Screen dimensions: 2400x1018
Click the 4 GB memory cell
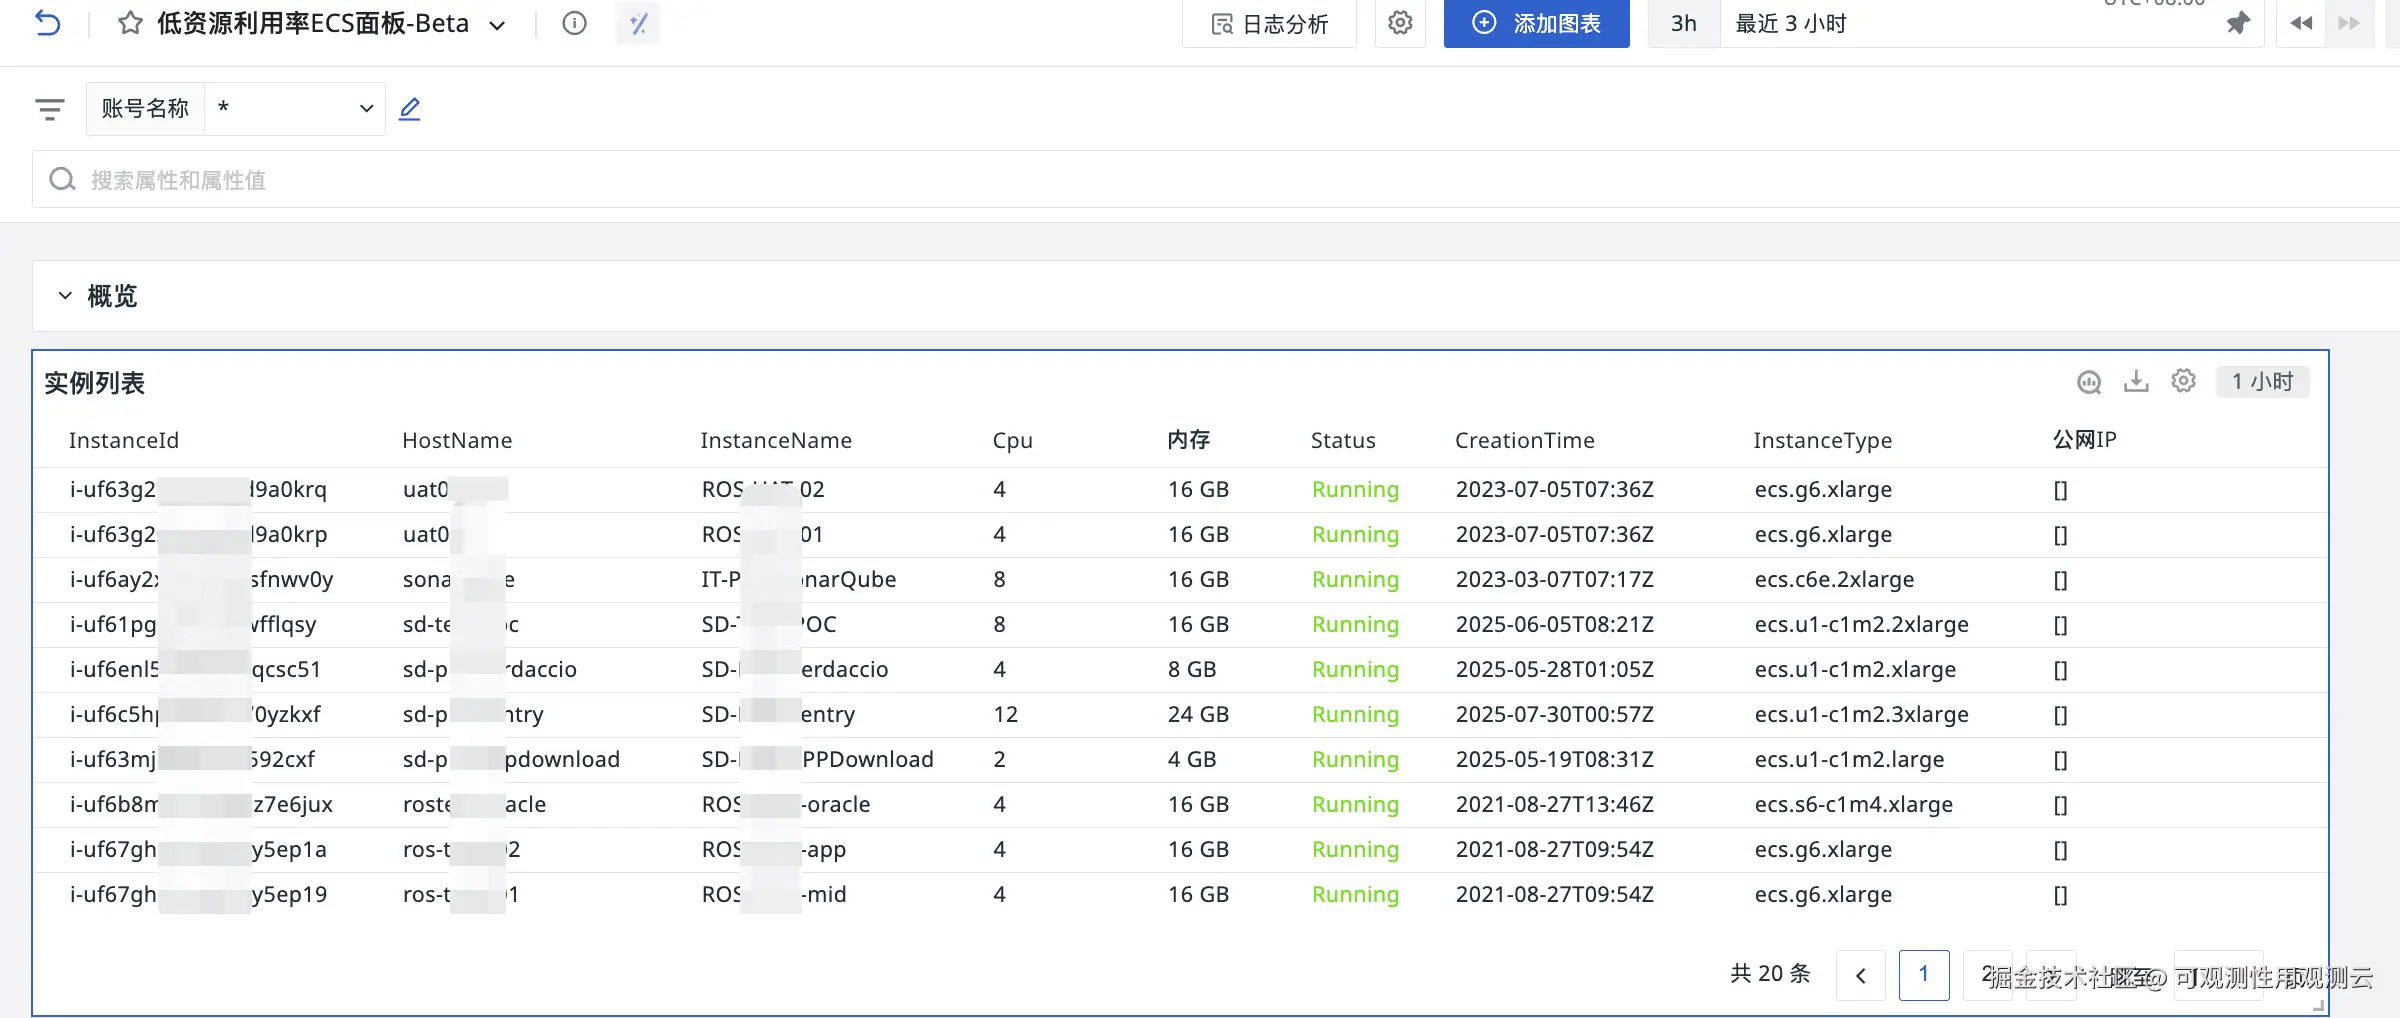(1192, 760)
